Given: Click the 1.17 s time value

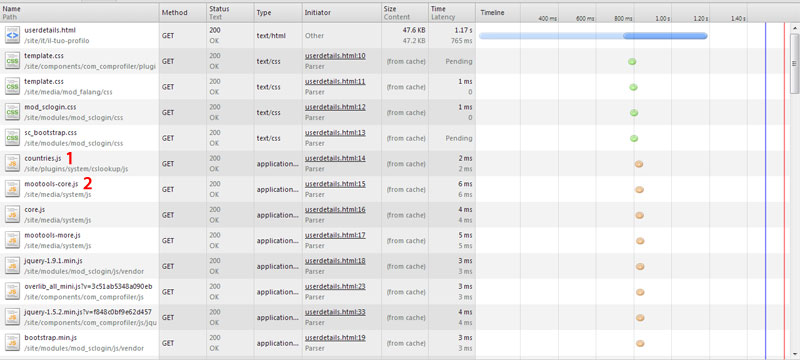Looking at the screenshot, I should tap(463, 30).
